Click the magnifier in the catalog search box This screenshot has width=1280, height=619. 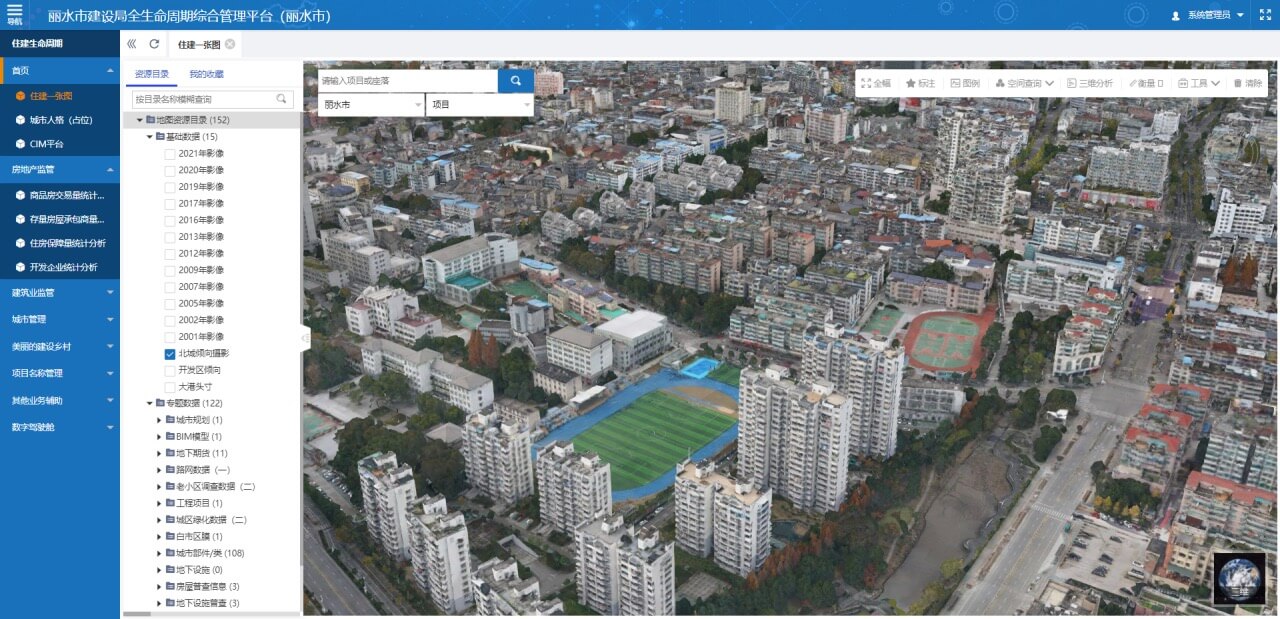[282, 99]
